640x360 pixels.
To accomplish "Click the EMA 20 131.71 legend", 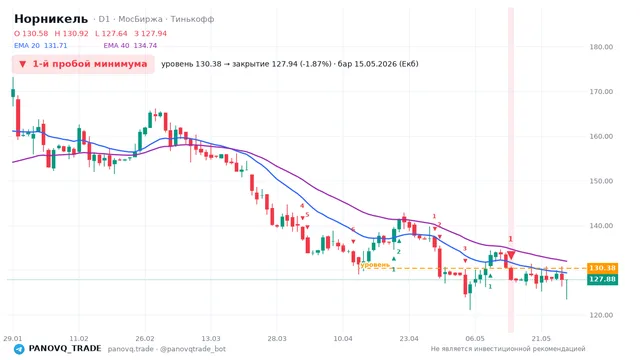I will (x=40, y=46).
